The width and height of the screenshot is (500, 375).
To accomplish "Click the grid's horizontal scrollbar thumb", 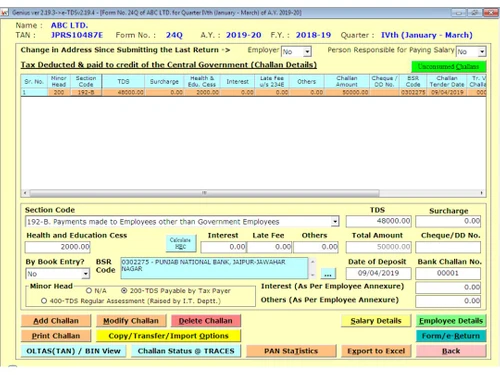I will point(204,193).
